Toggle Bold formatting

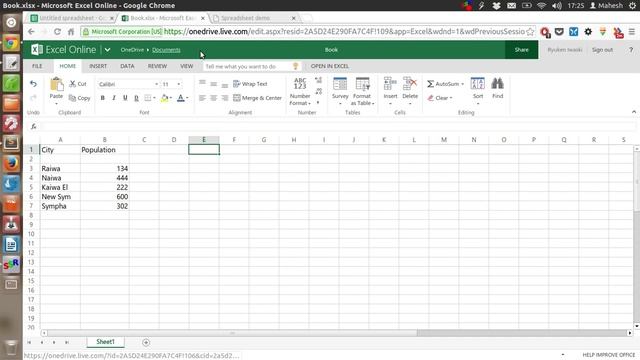102,98
